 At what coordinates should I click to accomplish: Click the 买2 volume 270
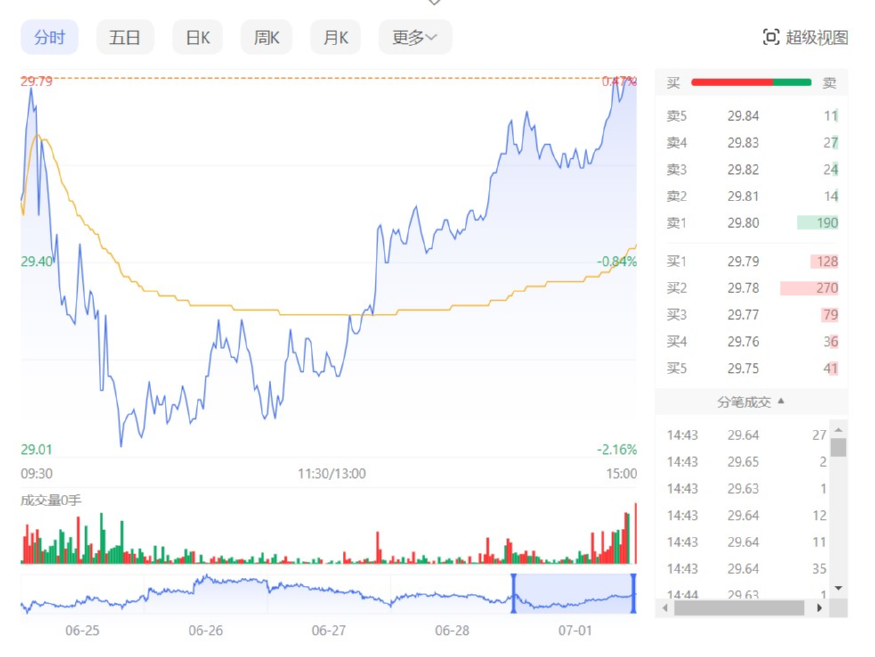click(828, 288)
